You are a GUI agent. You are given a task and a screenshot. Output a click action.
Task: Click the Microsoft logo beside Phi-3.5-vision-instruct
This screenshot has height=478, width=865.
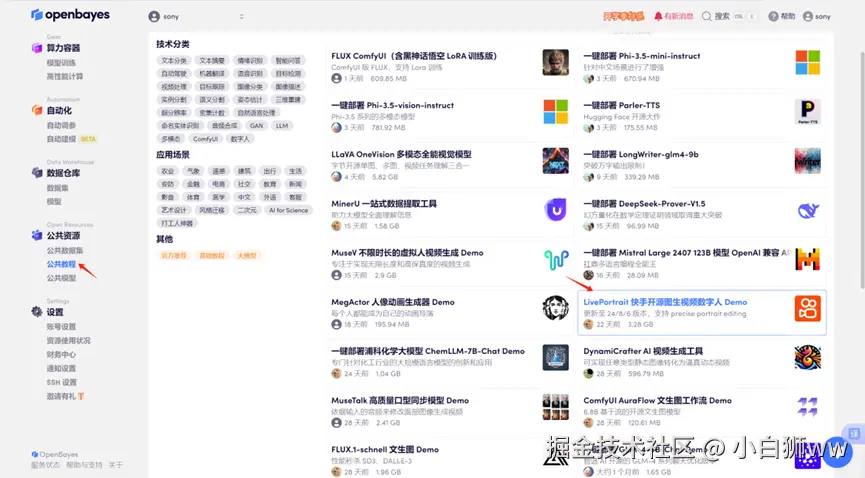pyautogui.click(x=556, y=111)
